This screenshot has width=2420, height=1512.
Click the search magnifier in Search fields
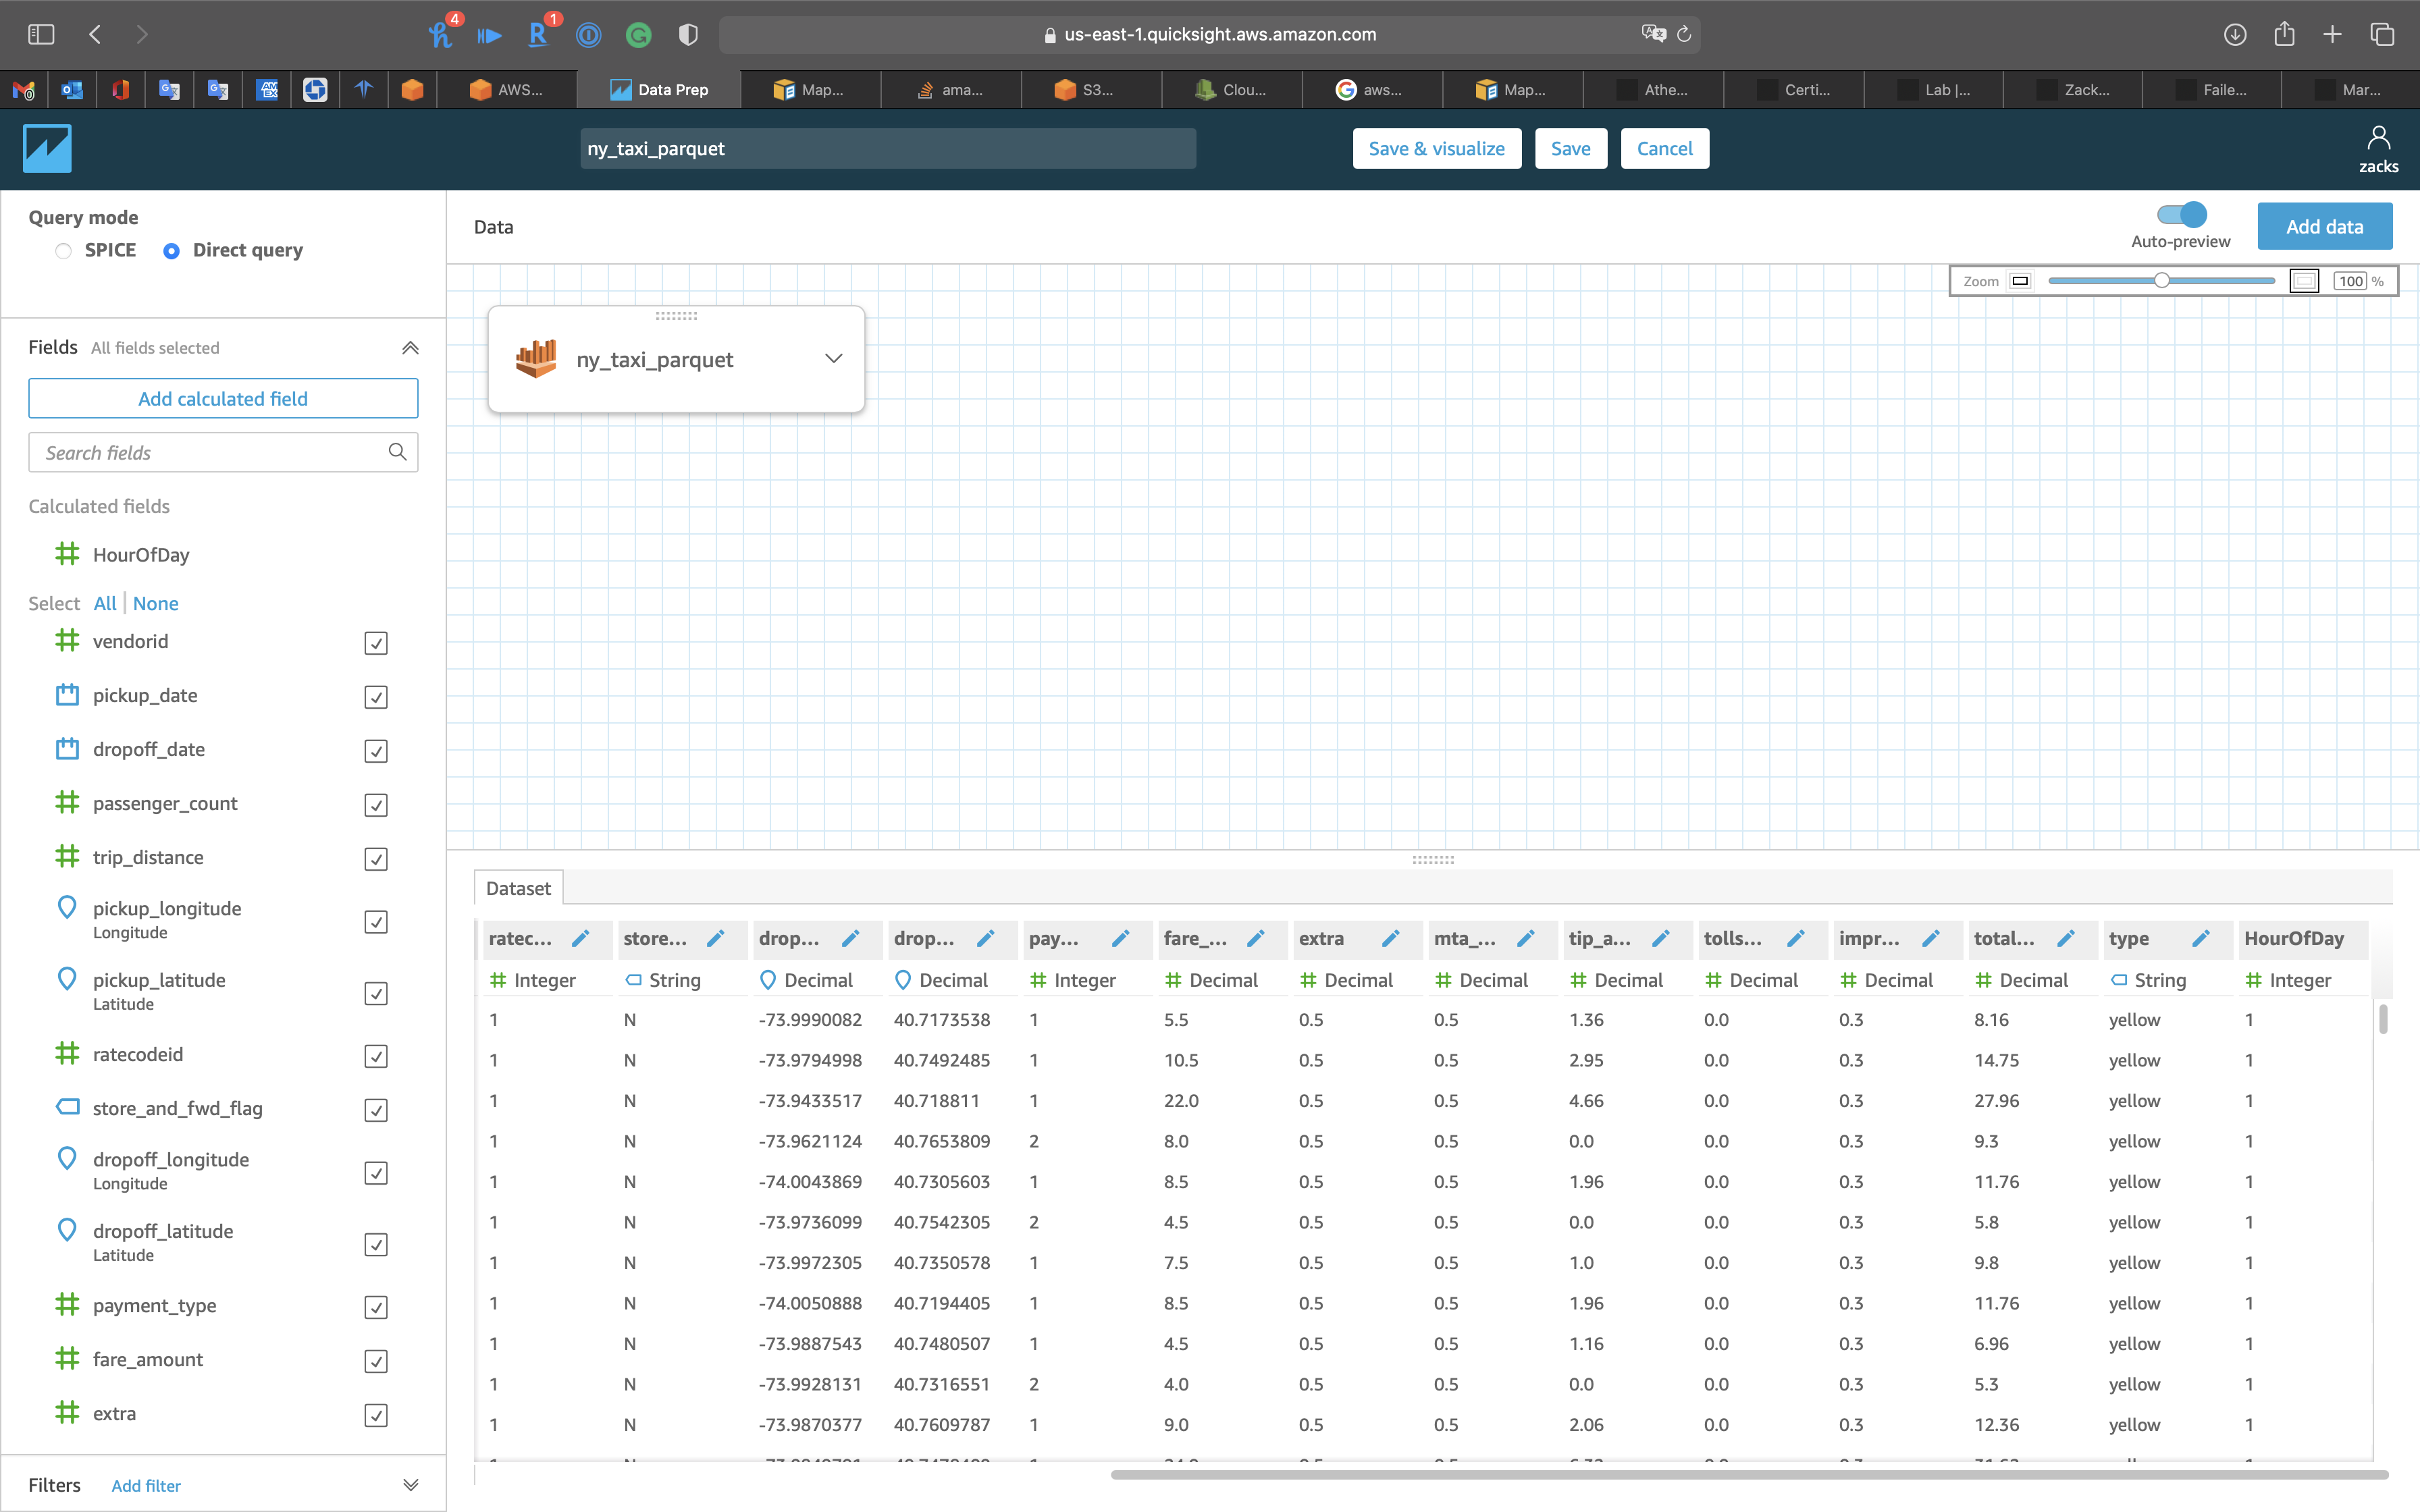pos(397,452)
